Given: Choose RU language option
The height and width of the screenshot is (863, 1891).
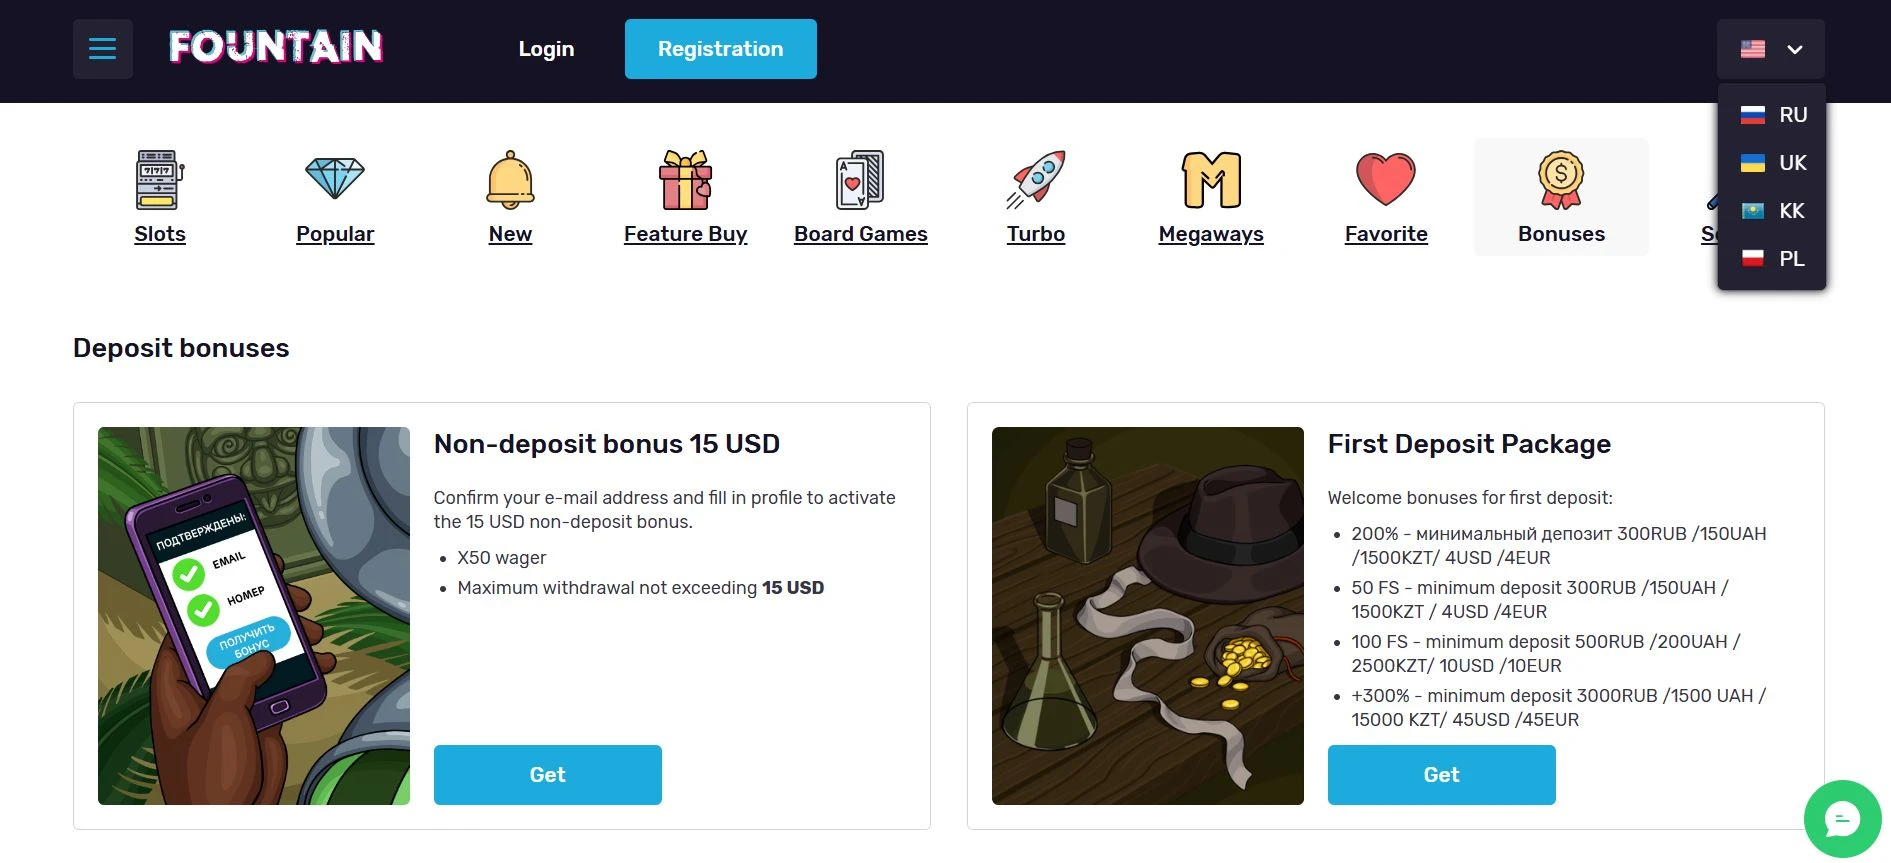Looking at the screenshot, I should coord(1773,115).
